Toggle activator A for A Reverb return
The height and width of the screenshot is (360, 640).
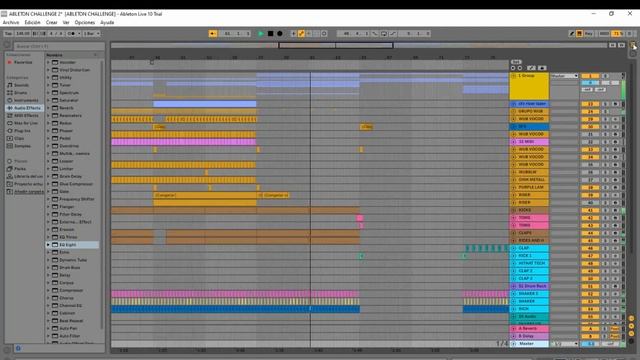coord(590,329)
